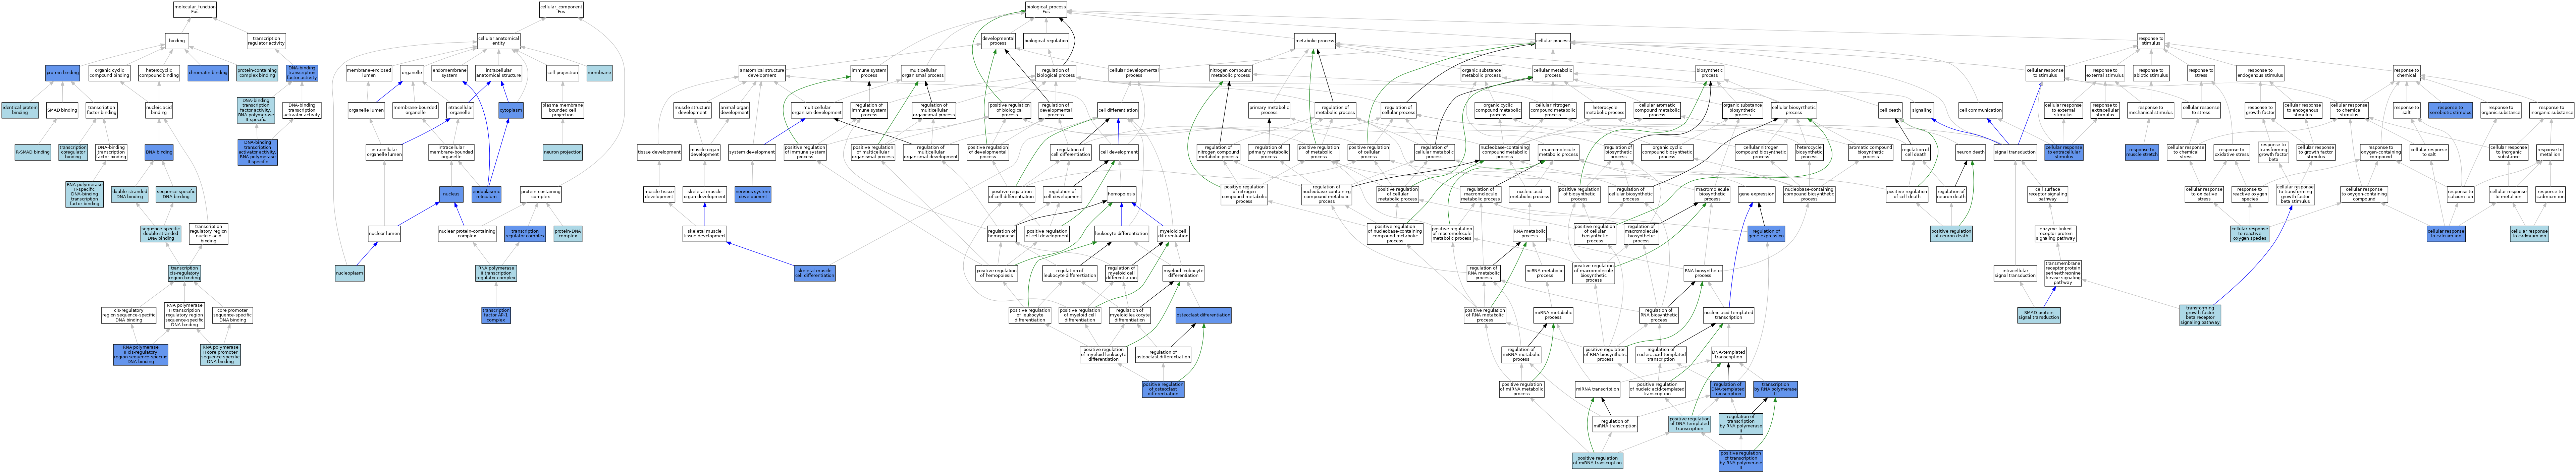Select the cellular_component root node
This screenshot has width=2576, height=473.
[x=561, y=9]
